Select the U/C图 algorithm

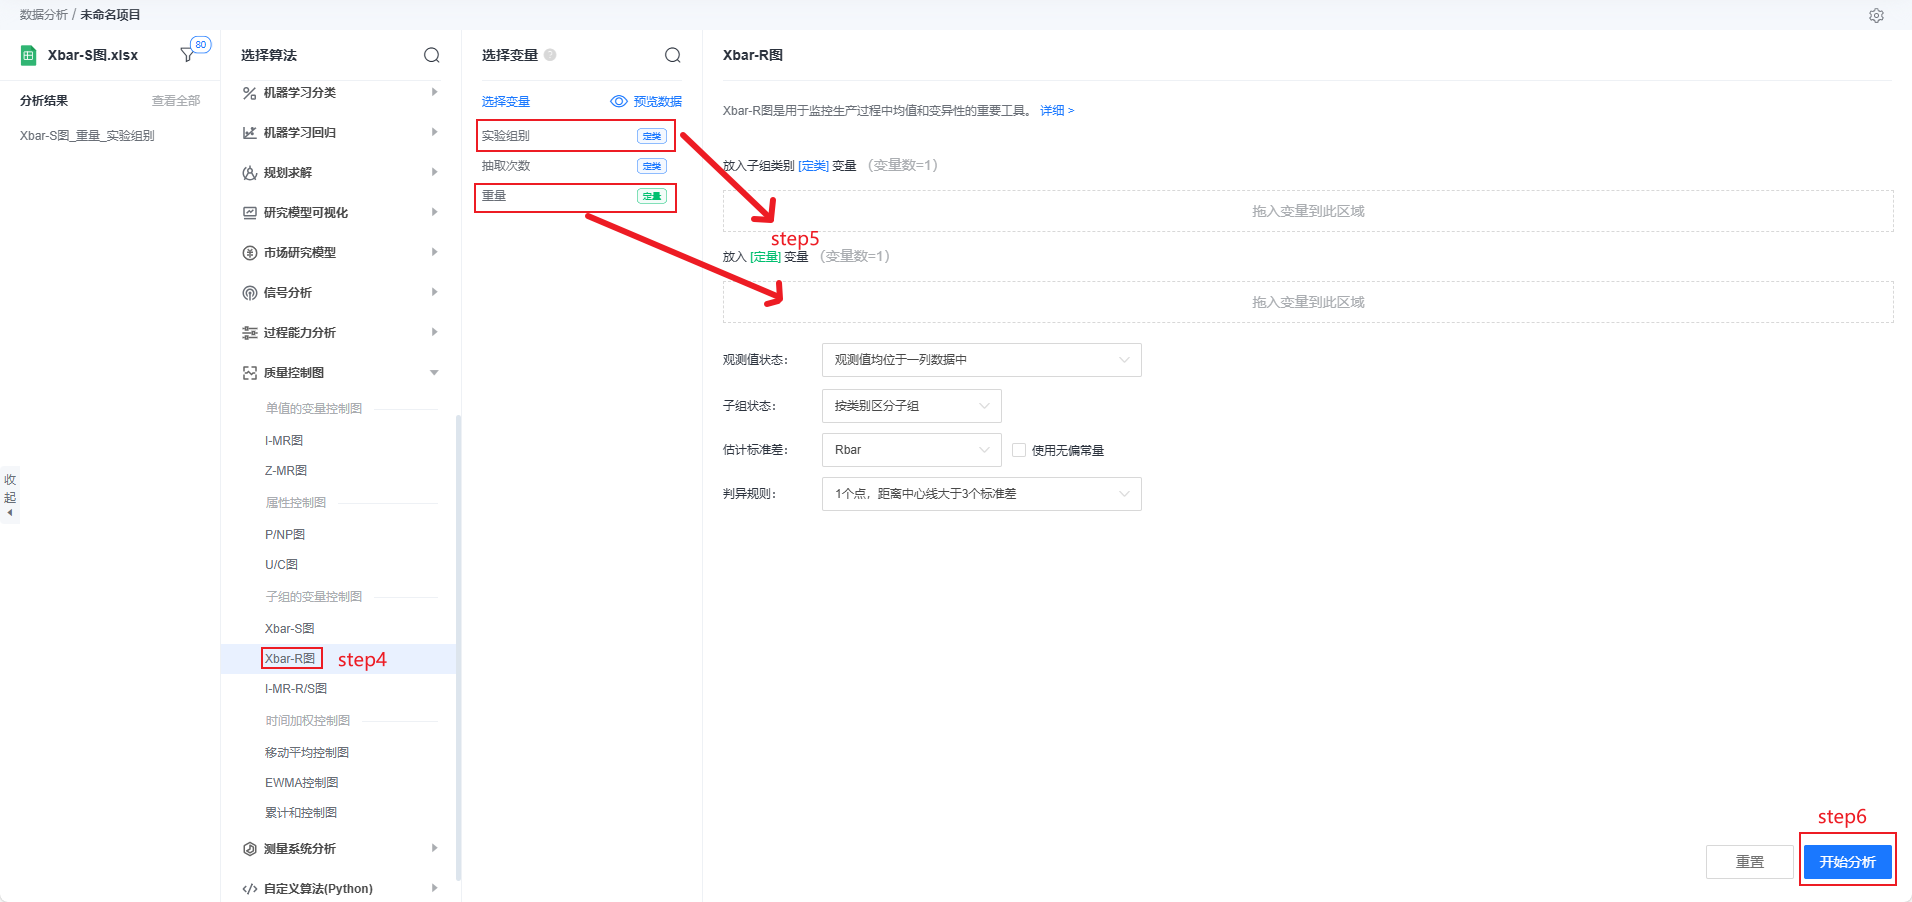(281, 565)
